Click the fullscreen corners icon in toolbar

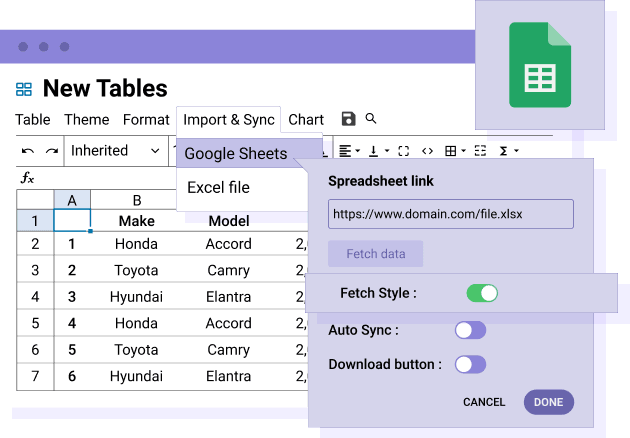(403, 151)
